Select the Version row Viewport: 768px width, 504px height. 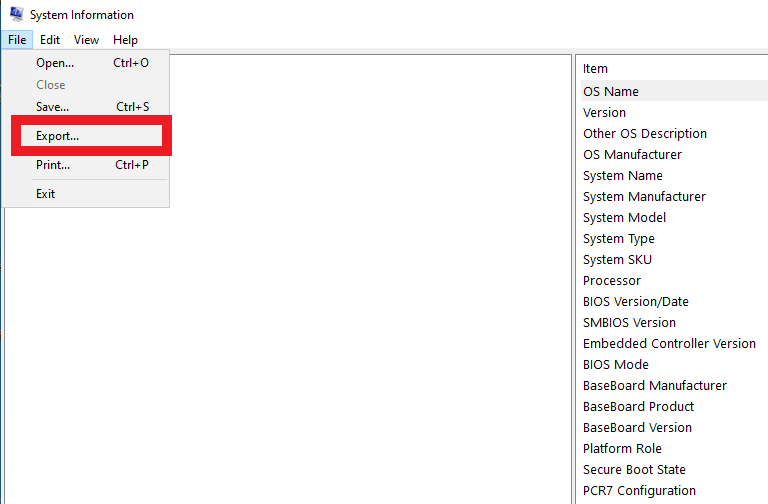pyautogui.click(x=674, y=113)
